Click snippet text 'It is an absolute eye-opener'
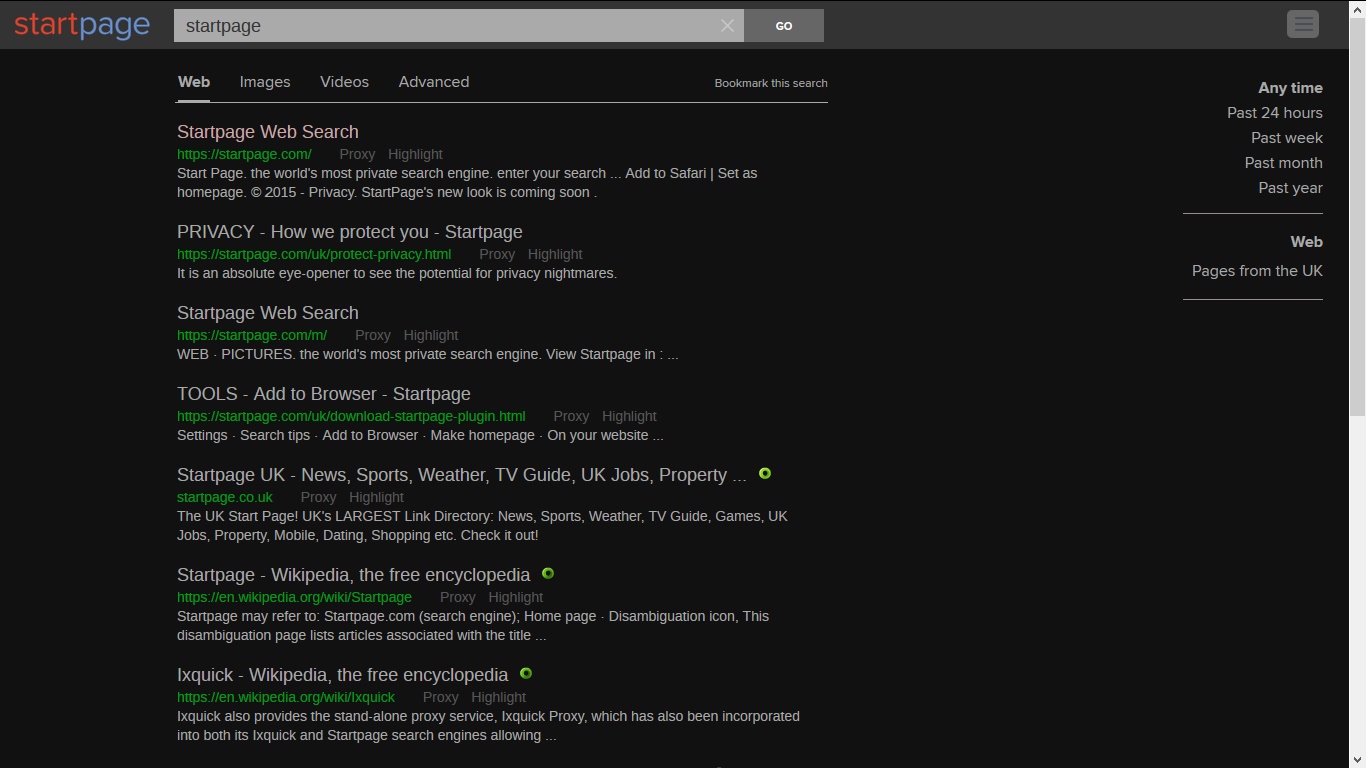This screenshot has width=1366, height=768. click(x=397, y=273)
